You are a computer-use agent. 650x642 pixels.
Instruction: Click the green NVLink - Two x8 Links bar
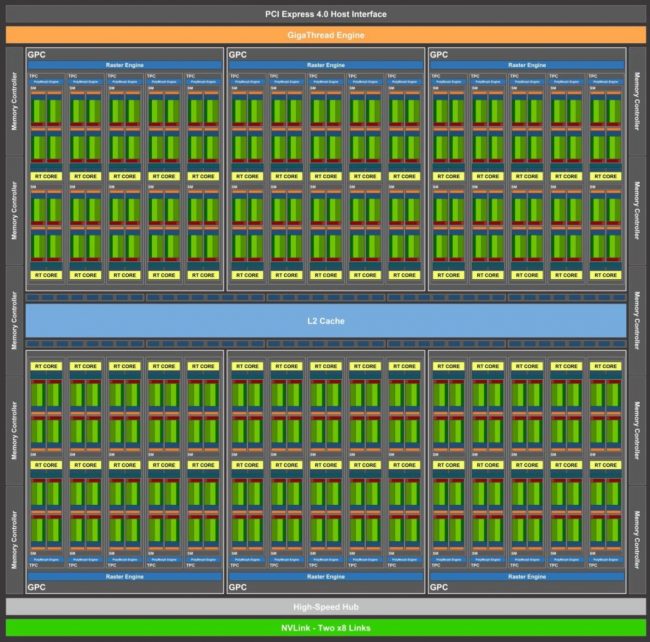325,627
